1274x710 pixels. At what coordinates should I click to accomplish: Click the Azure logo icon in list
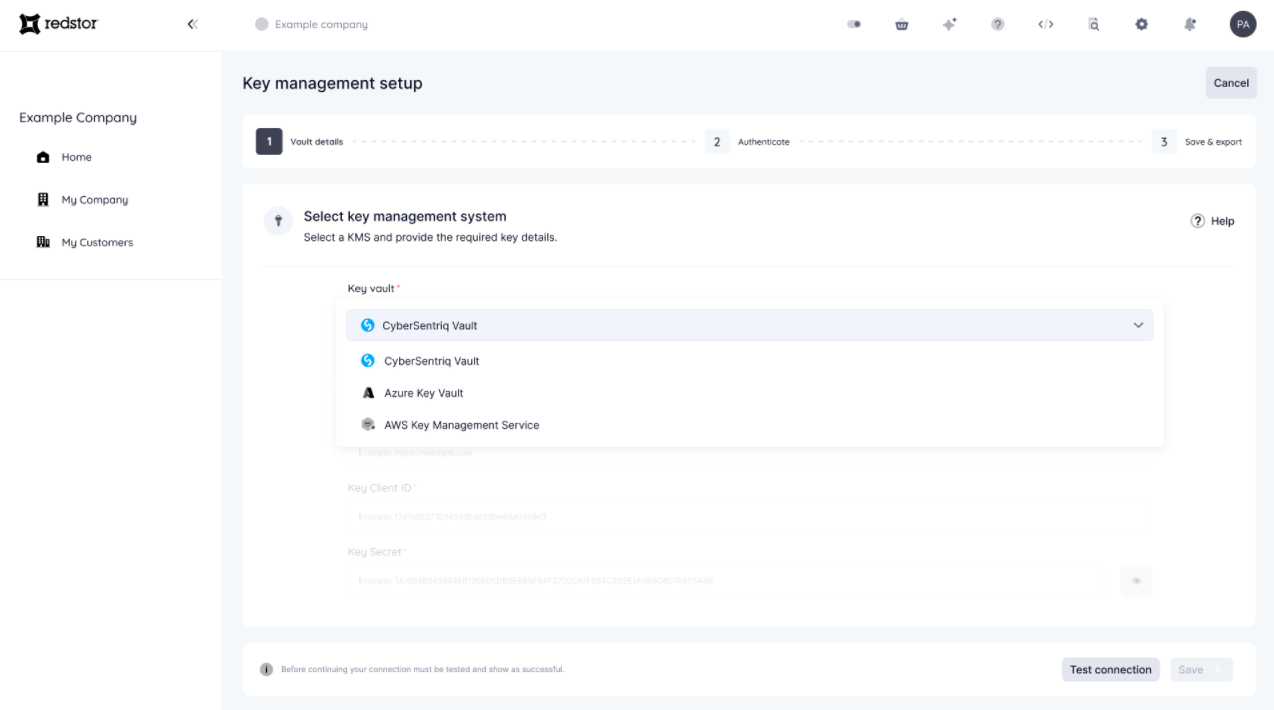(368, 393)
